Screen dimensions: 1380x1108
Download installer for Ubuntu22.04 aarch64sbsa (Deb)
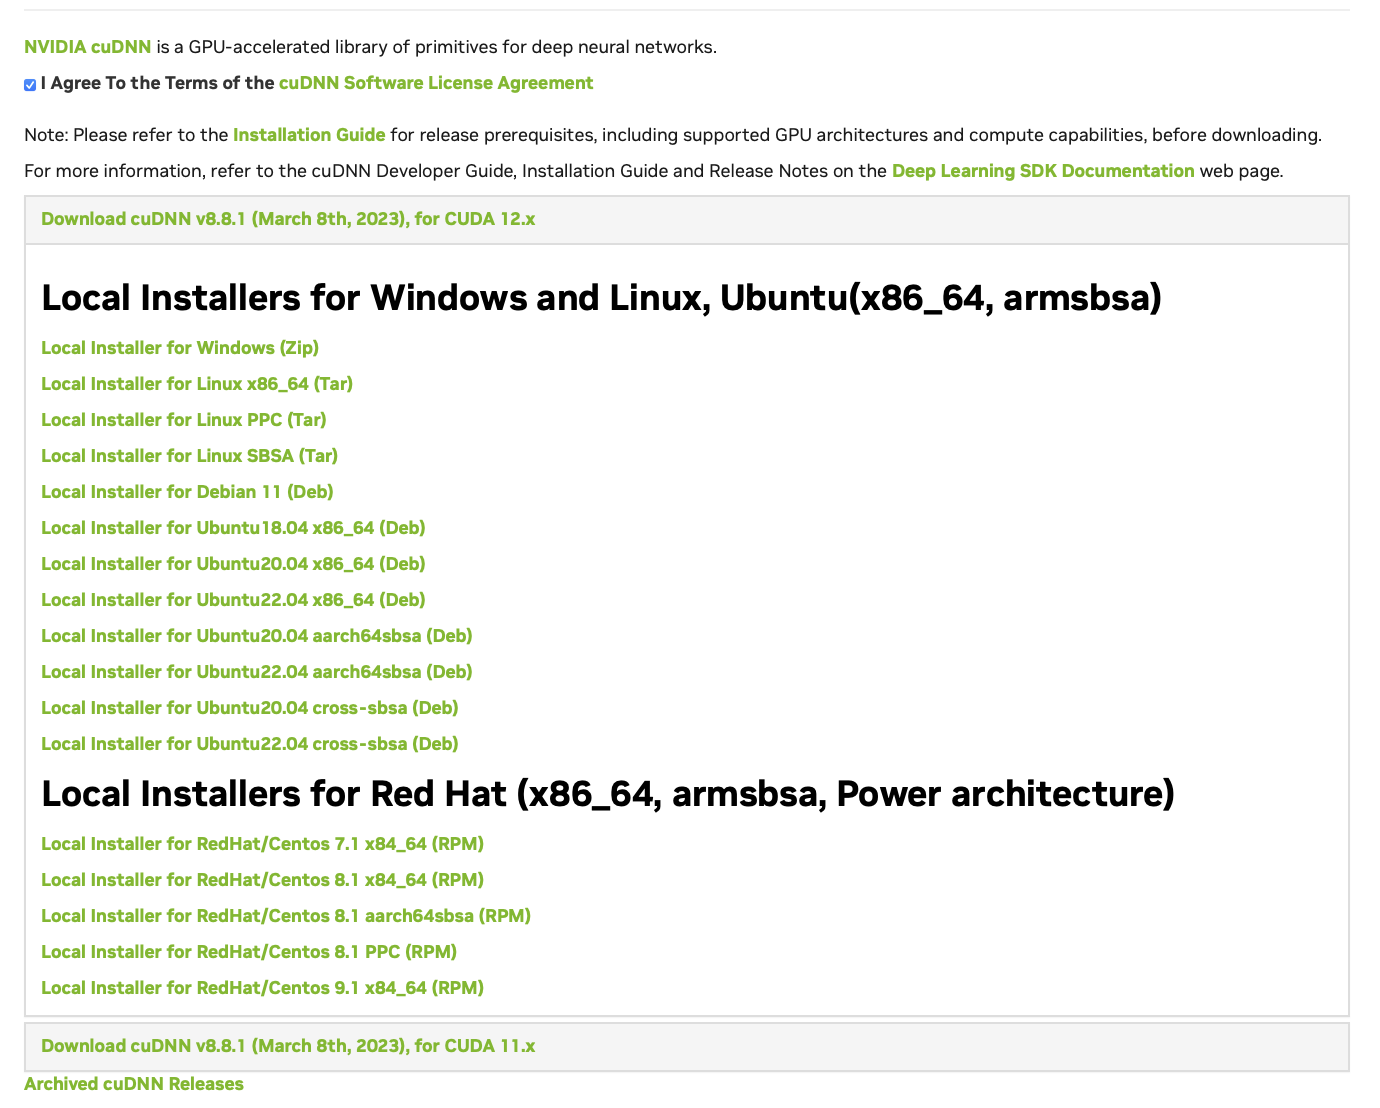(x=257, y=672)
